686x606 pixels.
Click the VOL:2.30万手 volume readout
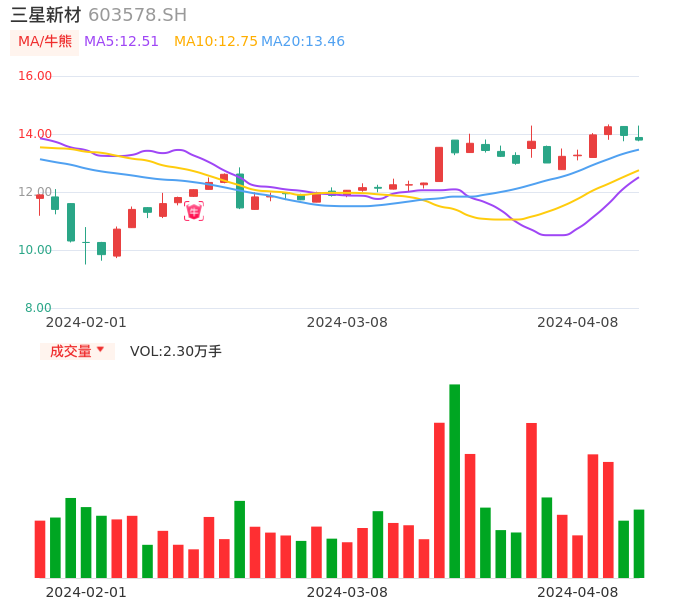click(175, 351)
